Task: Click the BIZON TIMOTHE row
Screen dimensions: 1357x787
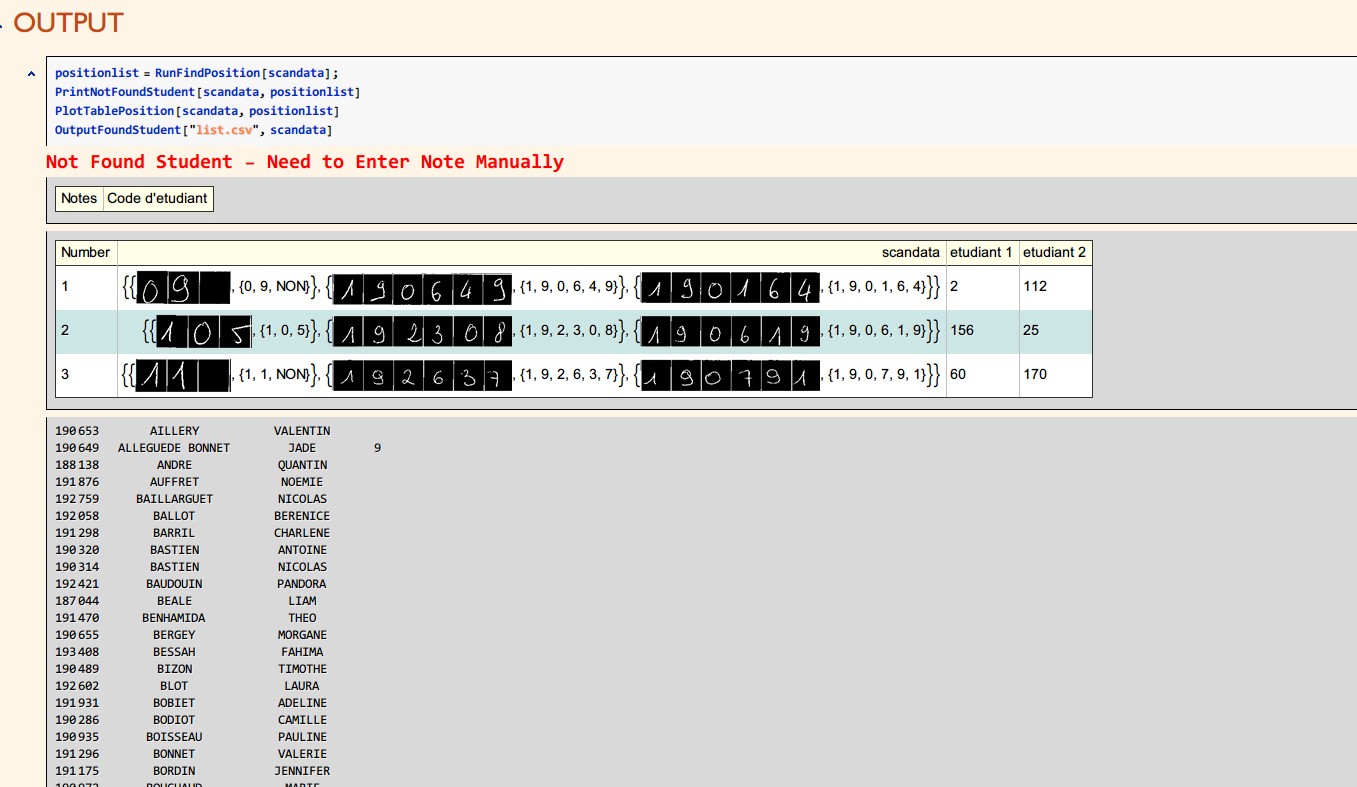Action: pyautogui.click(x=192, y=669)
